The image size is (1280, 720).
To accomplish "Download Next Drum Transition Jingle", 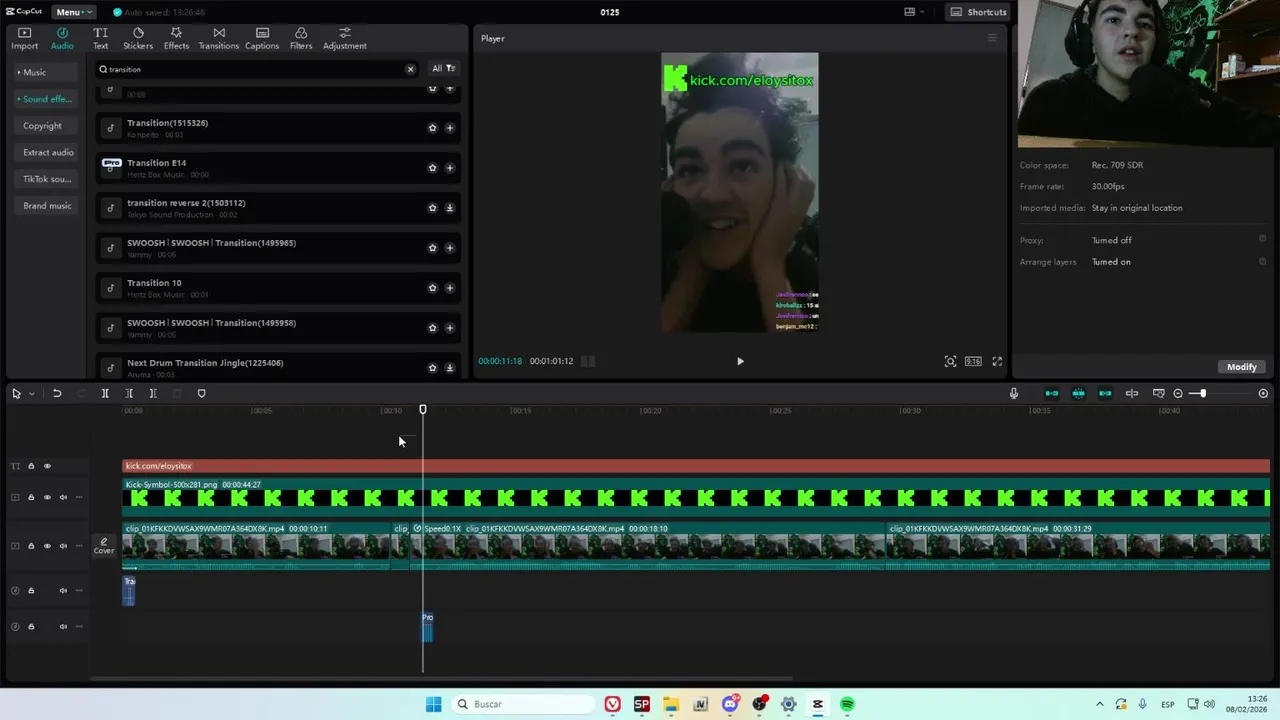I will (x=449, y=368).
